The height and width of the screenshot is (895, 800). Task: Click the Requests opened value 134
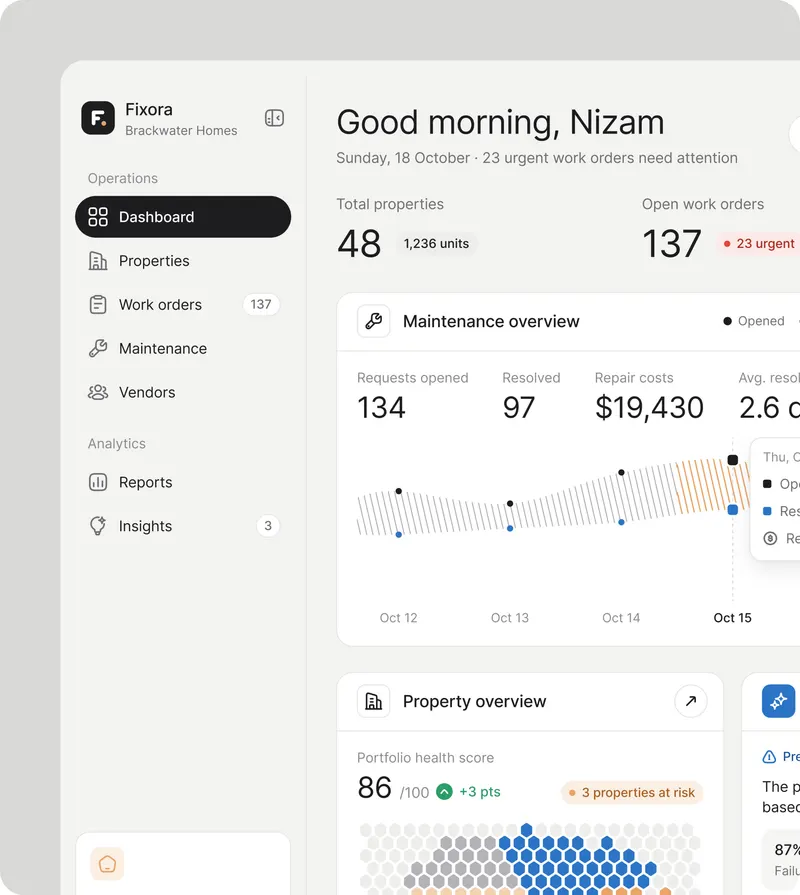[x=381, y=408]
